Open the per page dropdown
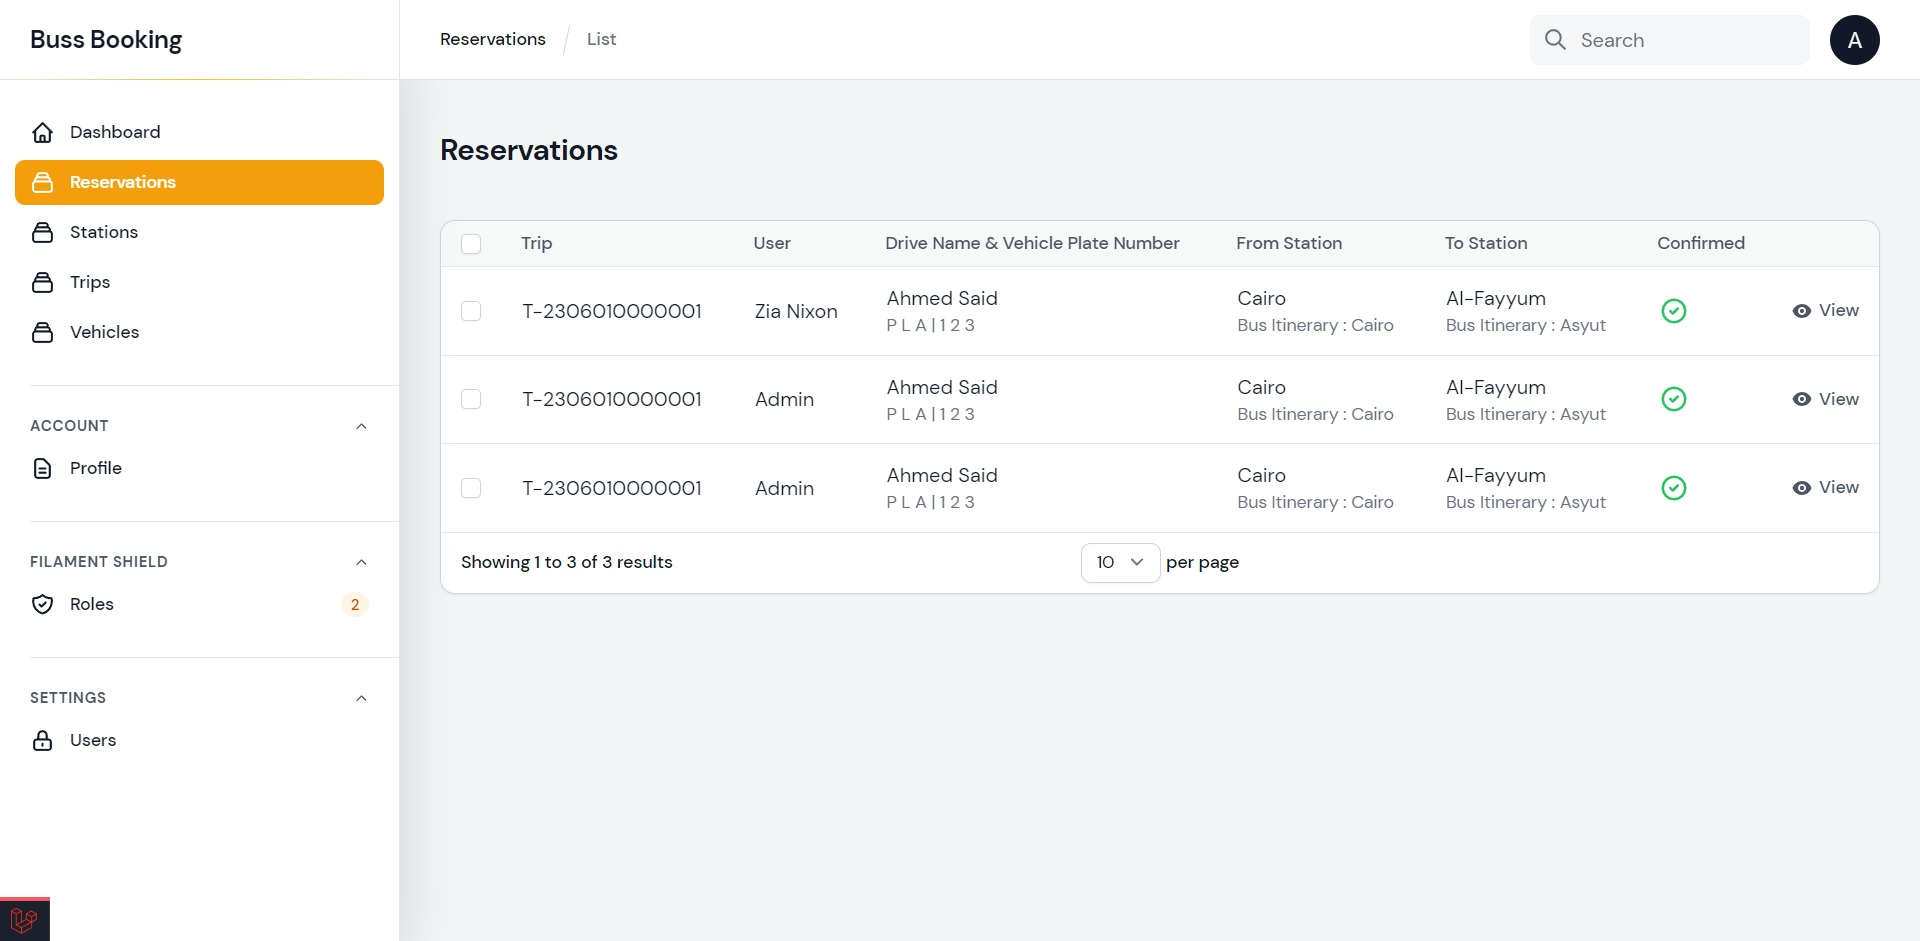This screenshot has height=941, width=1920. [1119, 562]
